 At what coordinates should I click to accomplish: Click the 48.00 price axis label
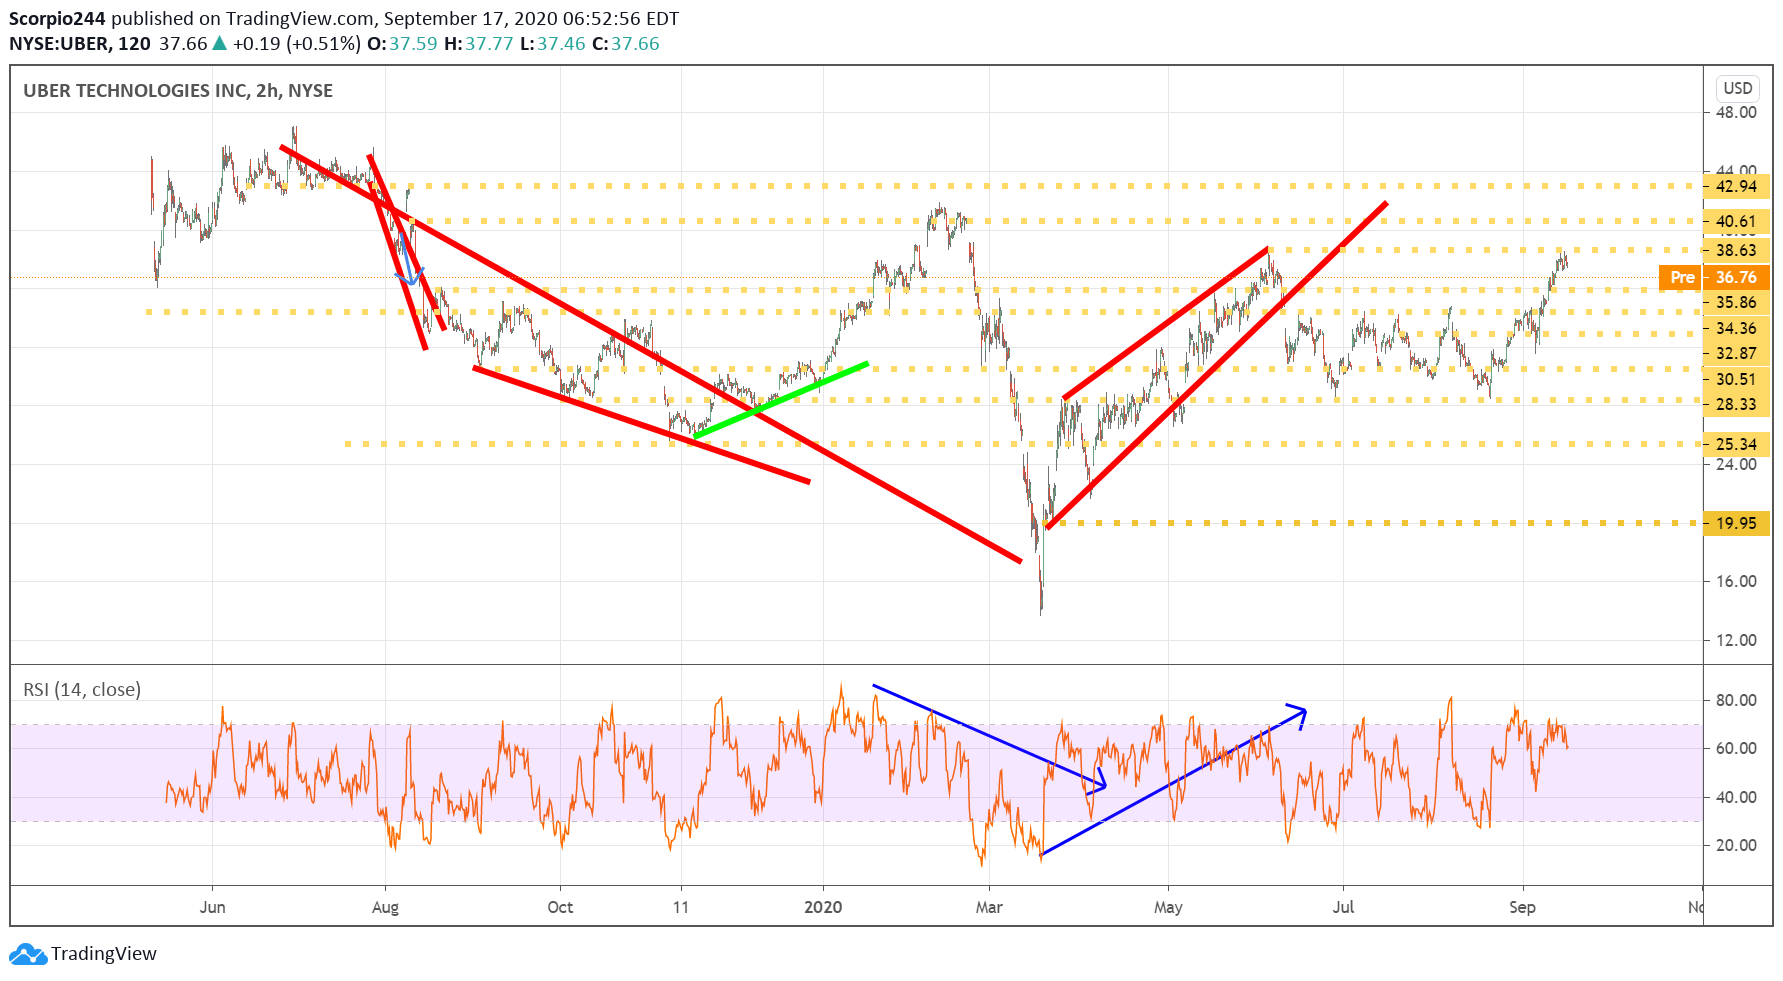pos(1736,112)
